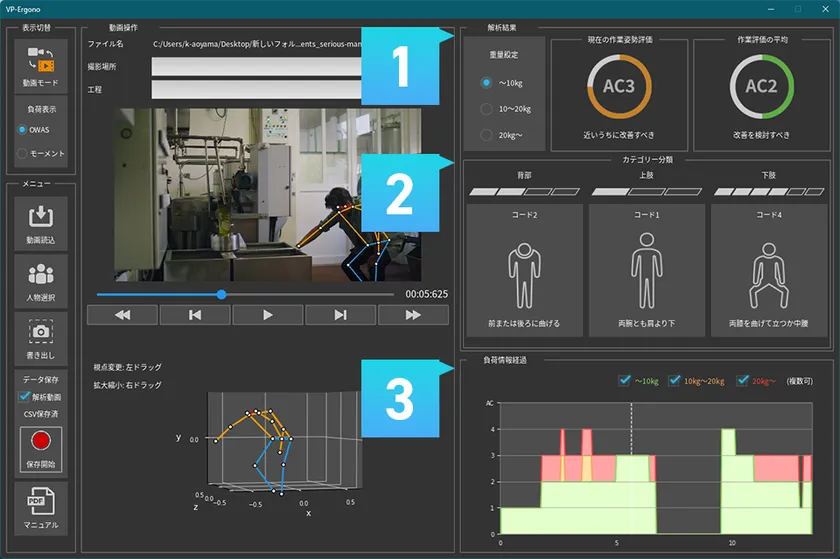Rewind the video with the double-left arrow
This screenshot has width=840, height=559.
tap(122, 315)
